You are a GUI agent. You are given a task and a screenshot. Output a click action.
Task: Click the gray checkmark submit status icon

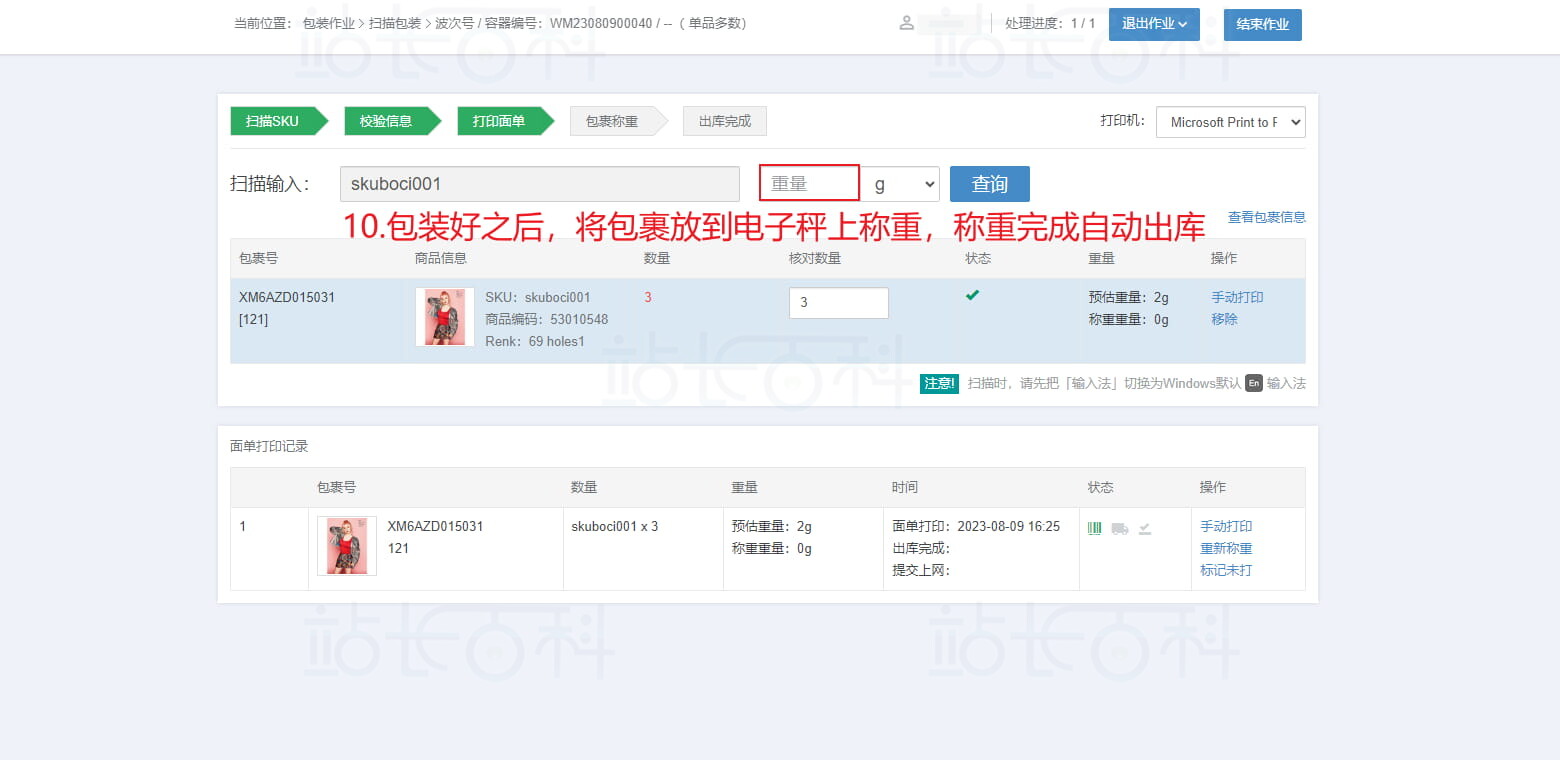point(1145,528)
